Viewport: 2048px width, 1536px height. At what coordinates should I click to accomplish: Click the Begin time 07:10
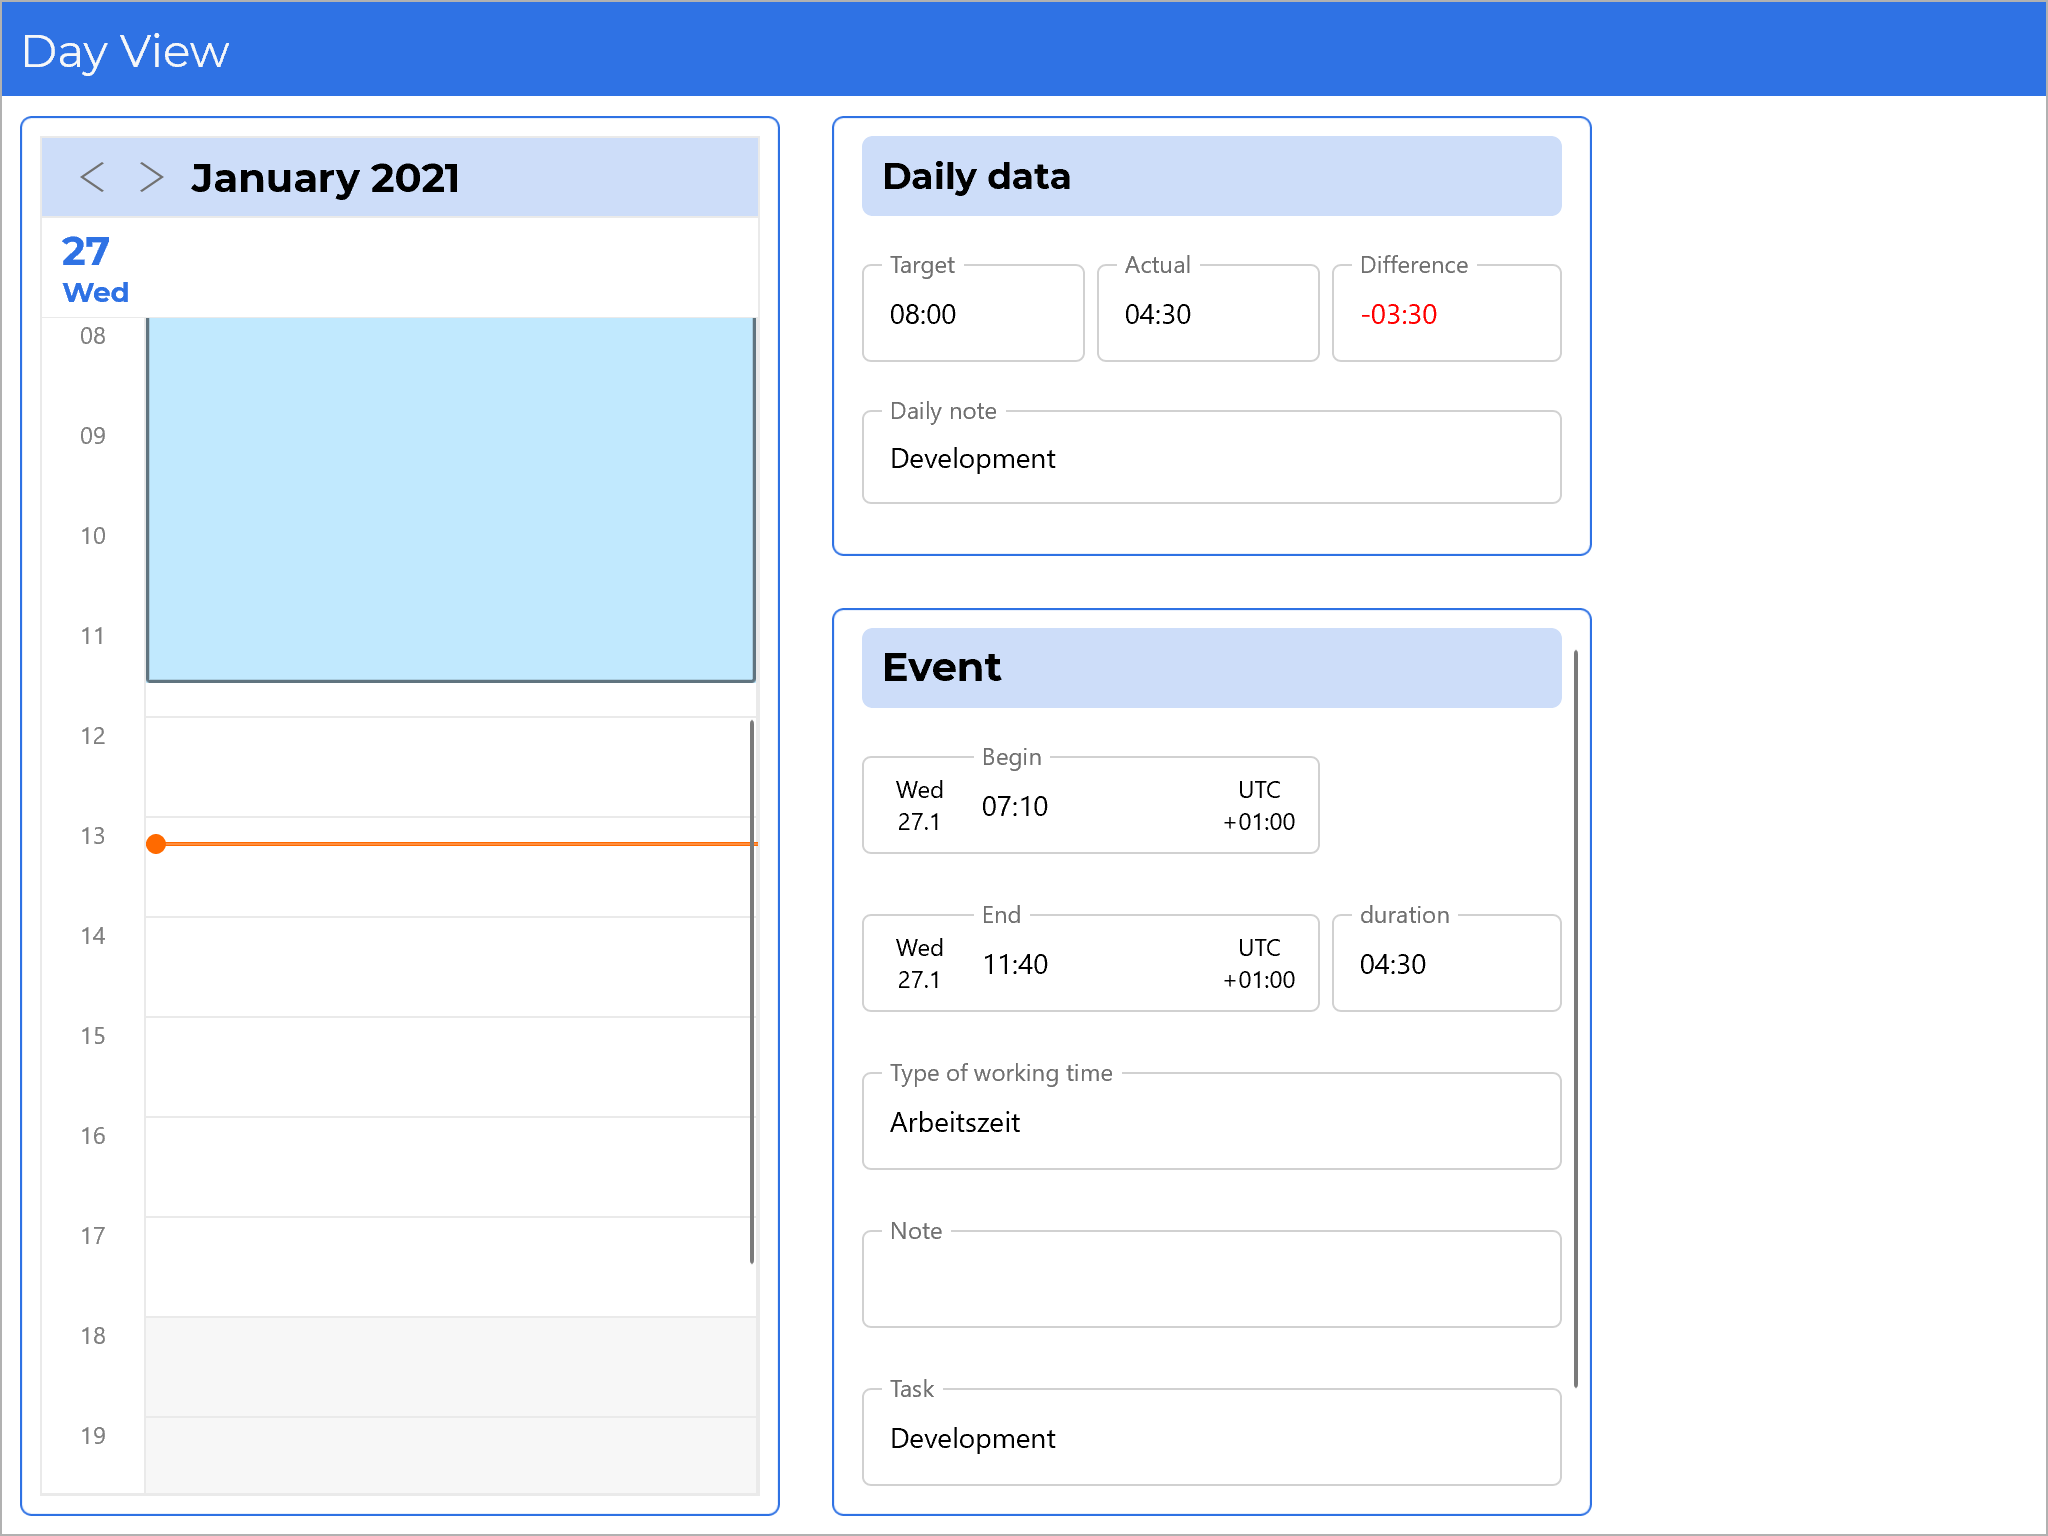pyautogui.click(x=1015, y=806)
